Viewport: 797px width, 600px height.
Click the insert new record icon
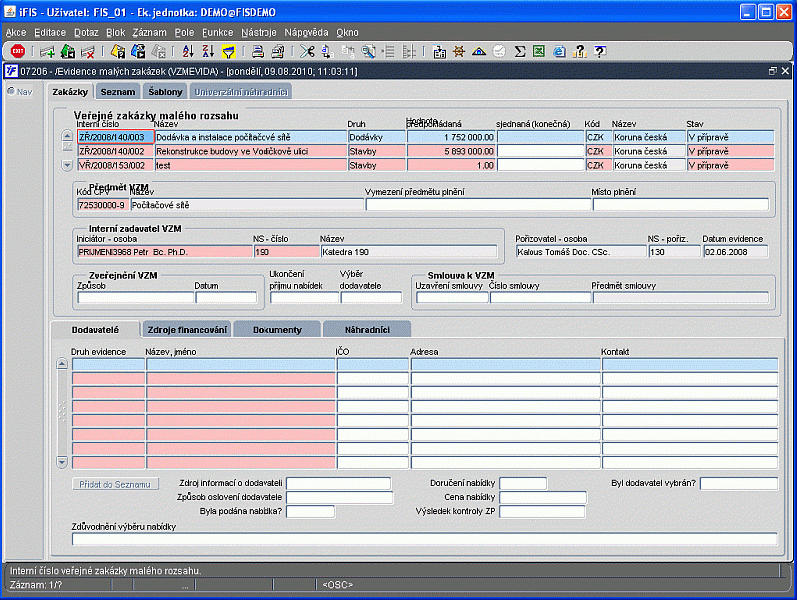point(48,51)
